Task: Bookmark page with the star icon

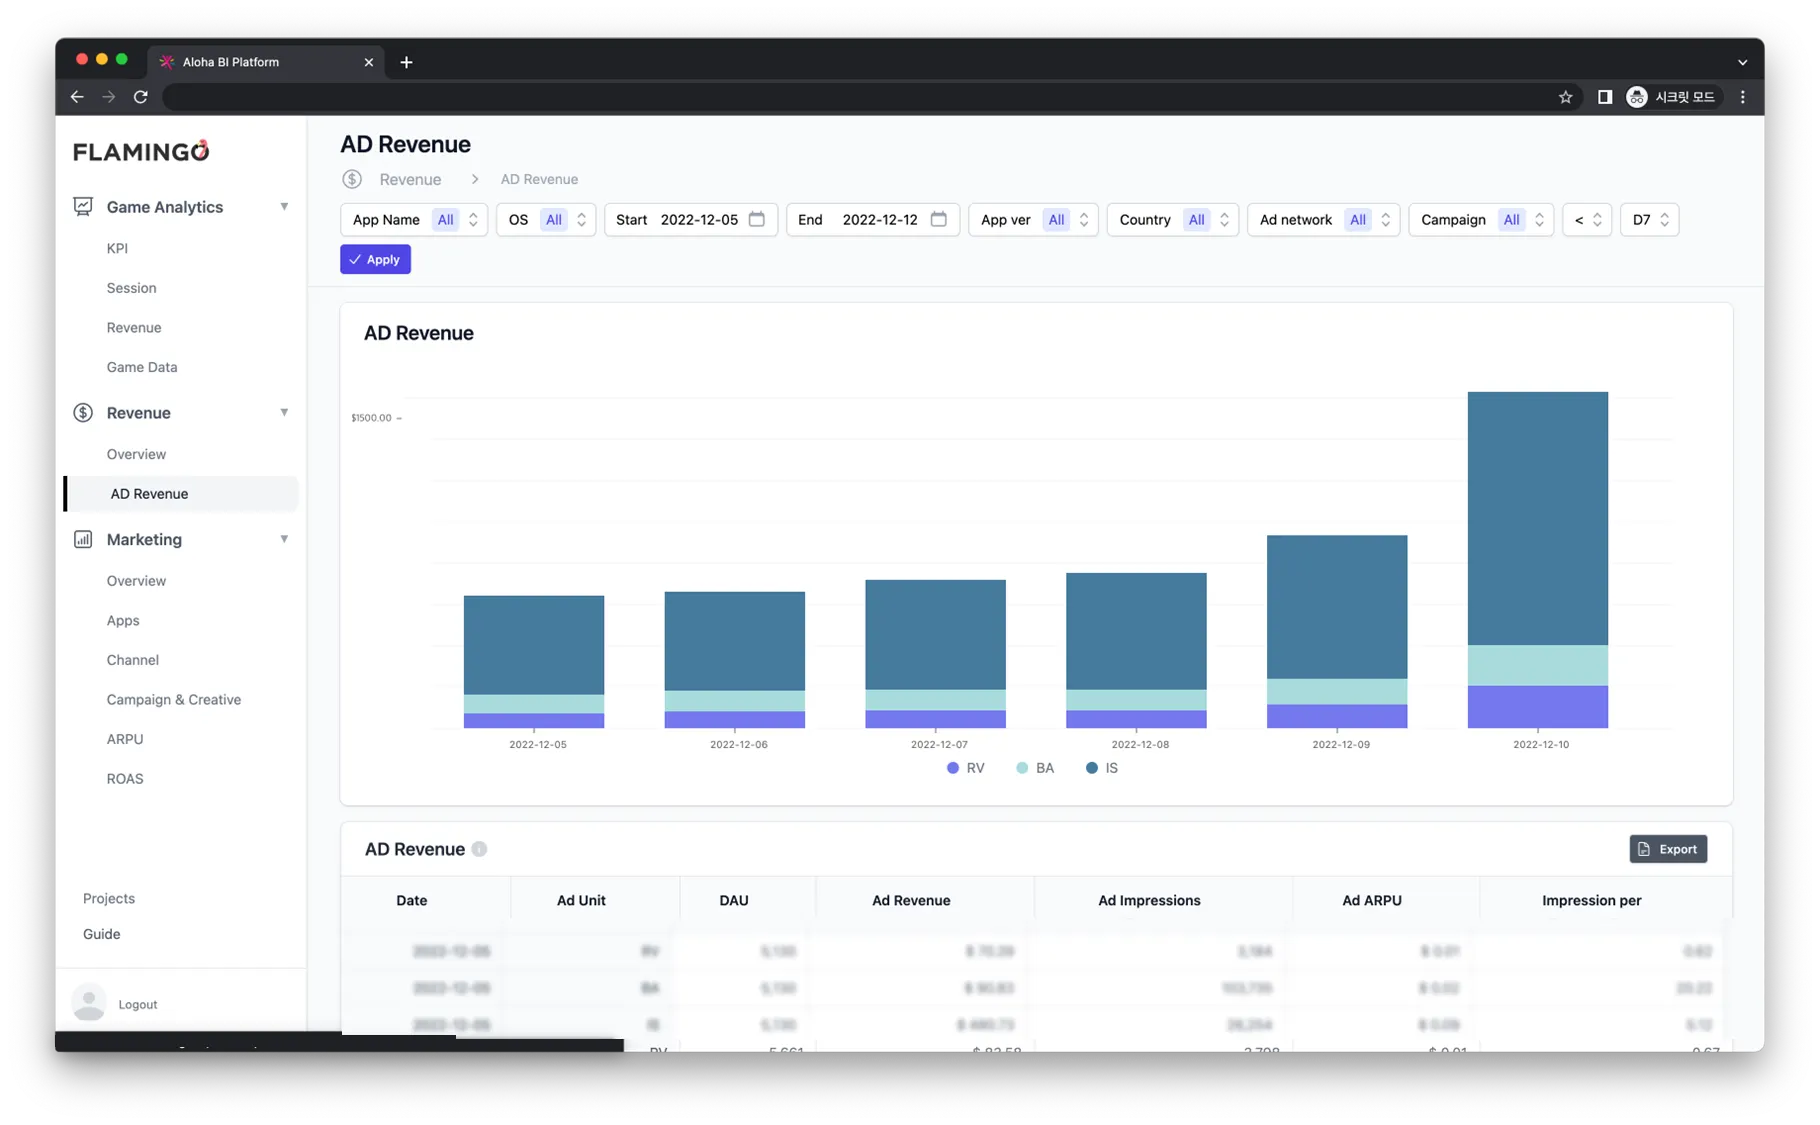Action: (x=1565, y=97)
